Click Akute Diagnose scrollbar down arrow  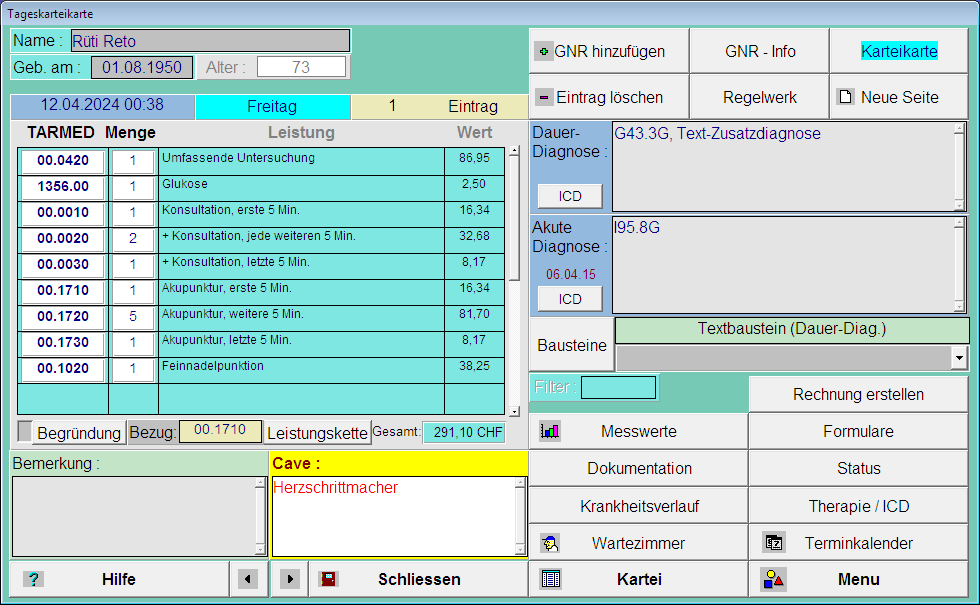pos(959,306)
